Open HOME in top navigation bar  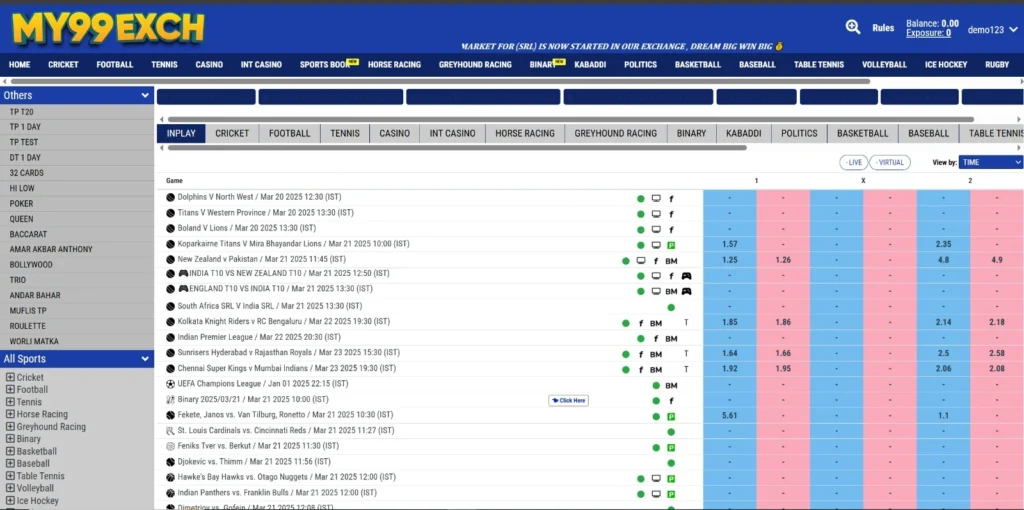click(x=20, y=65)
